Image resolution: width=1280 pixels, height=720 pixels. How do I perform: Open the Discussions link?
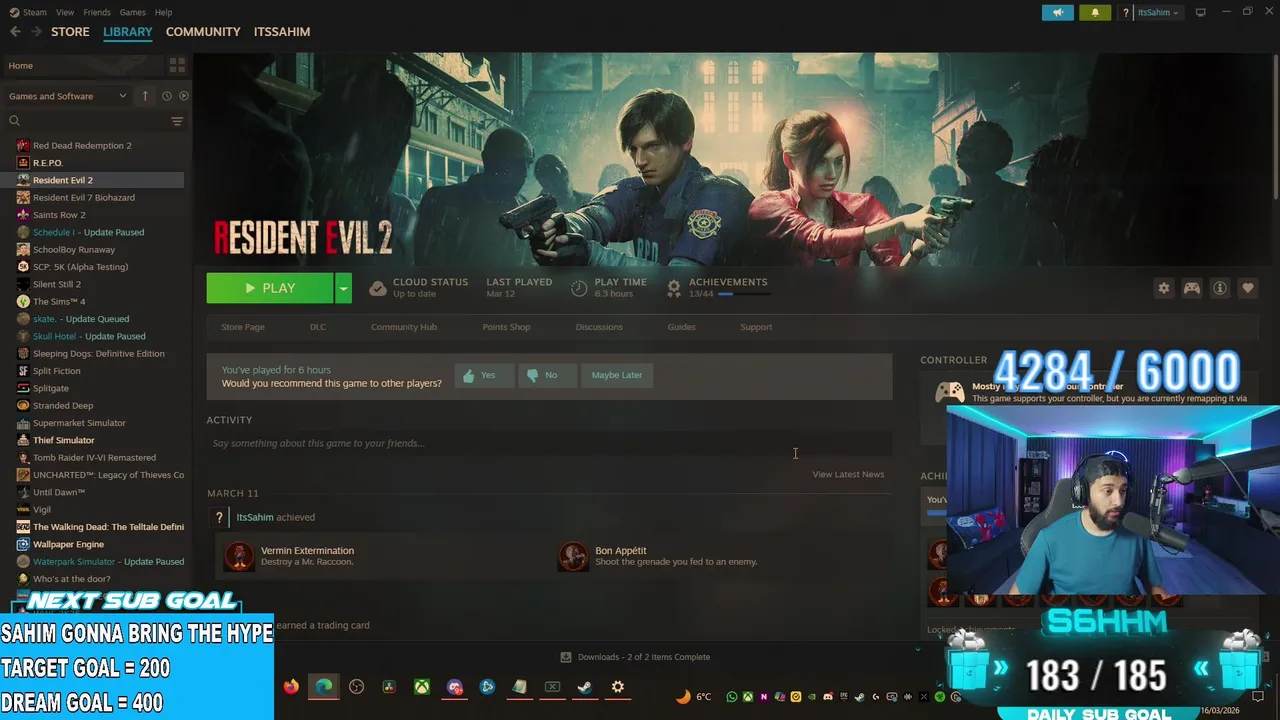(x=599, y=327)
